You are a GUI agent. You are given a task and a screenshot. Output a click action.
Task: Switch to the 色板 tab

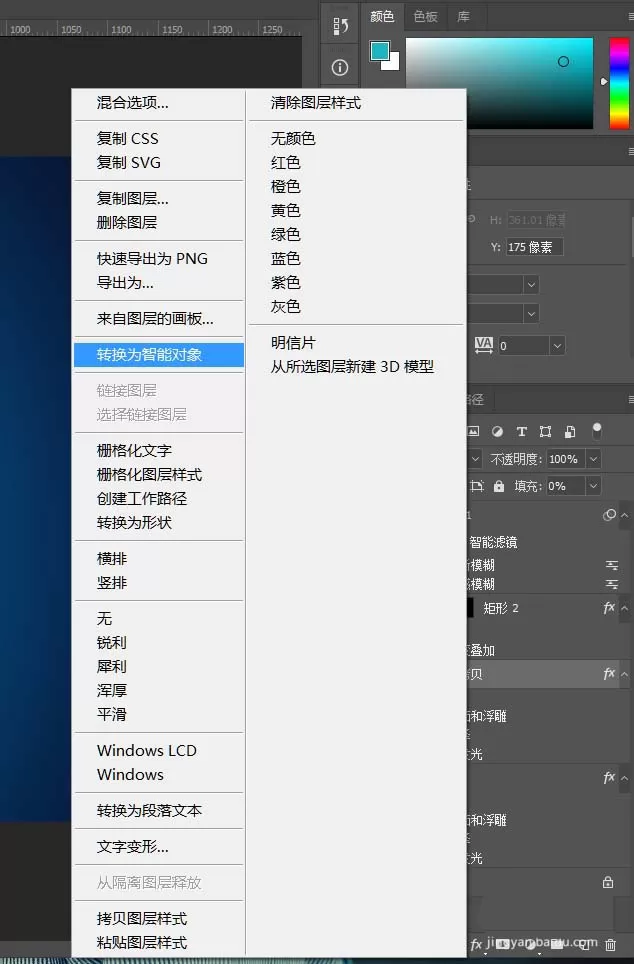(426, 17)
